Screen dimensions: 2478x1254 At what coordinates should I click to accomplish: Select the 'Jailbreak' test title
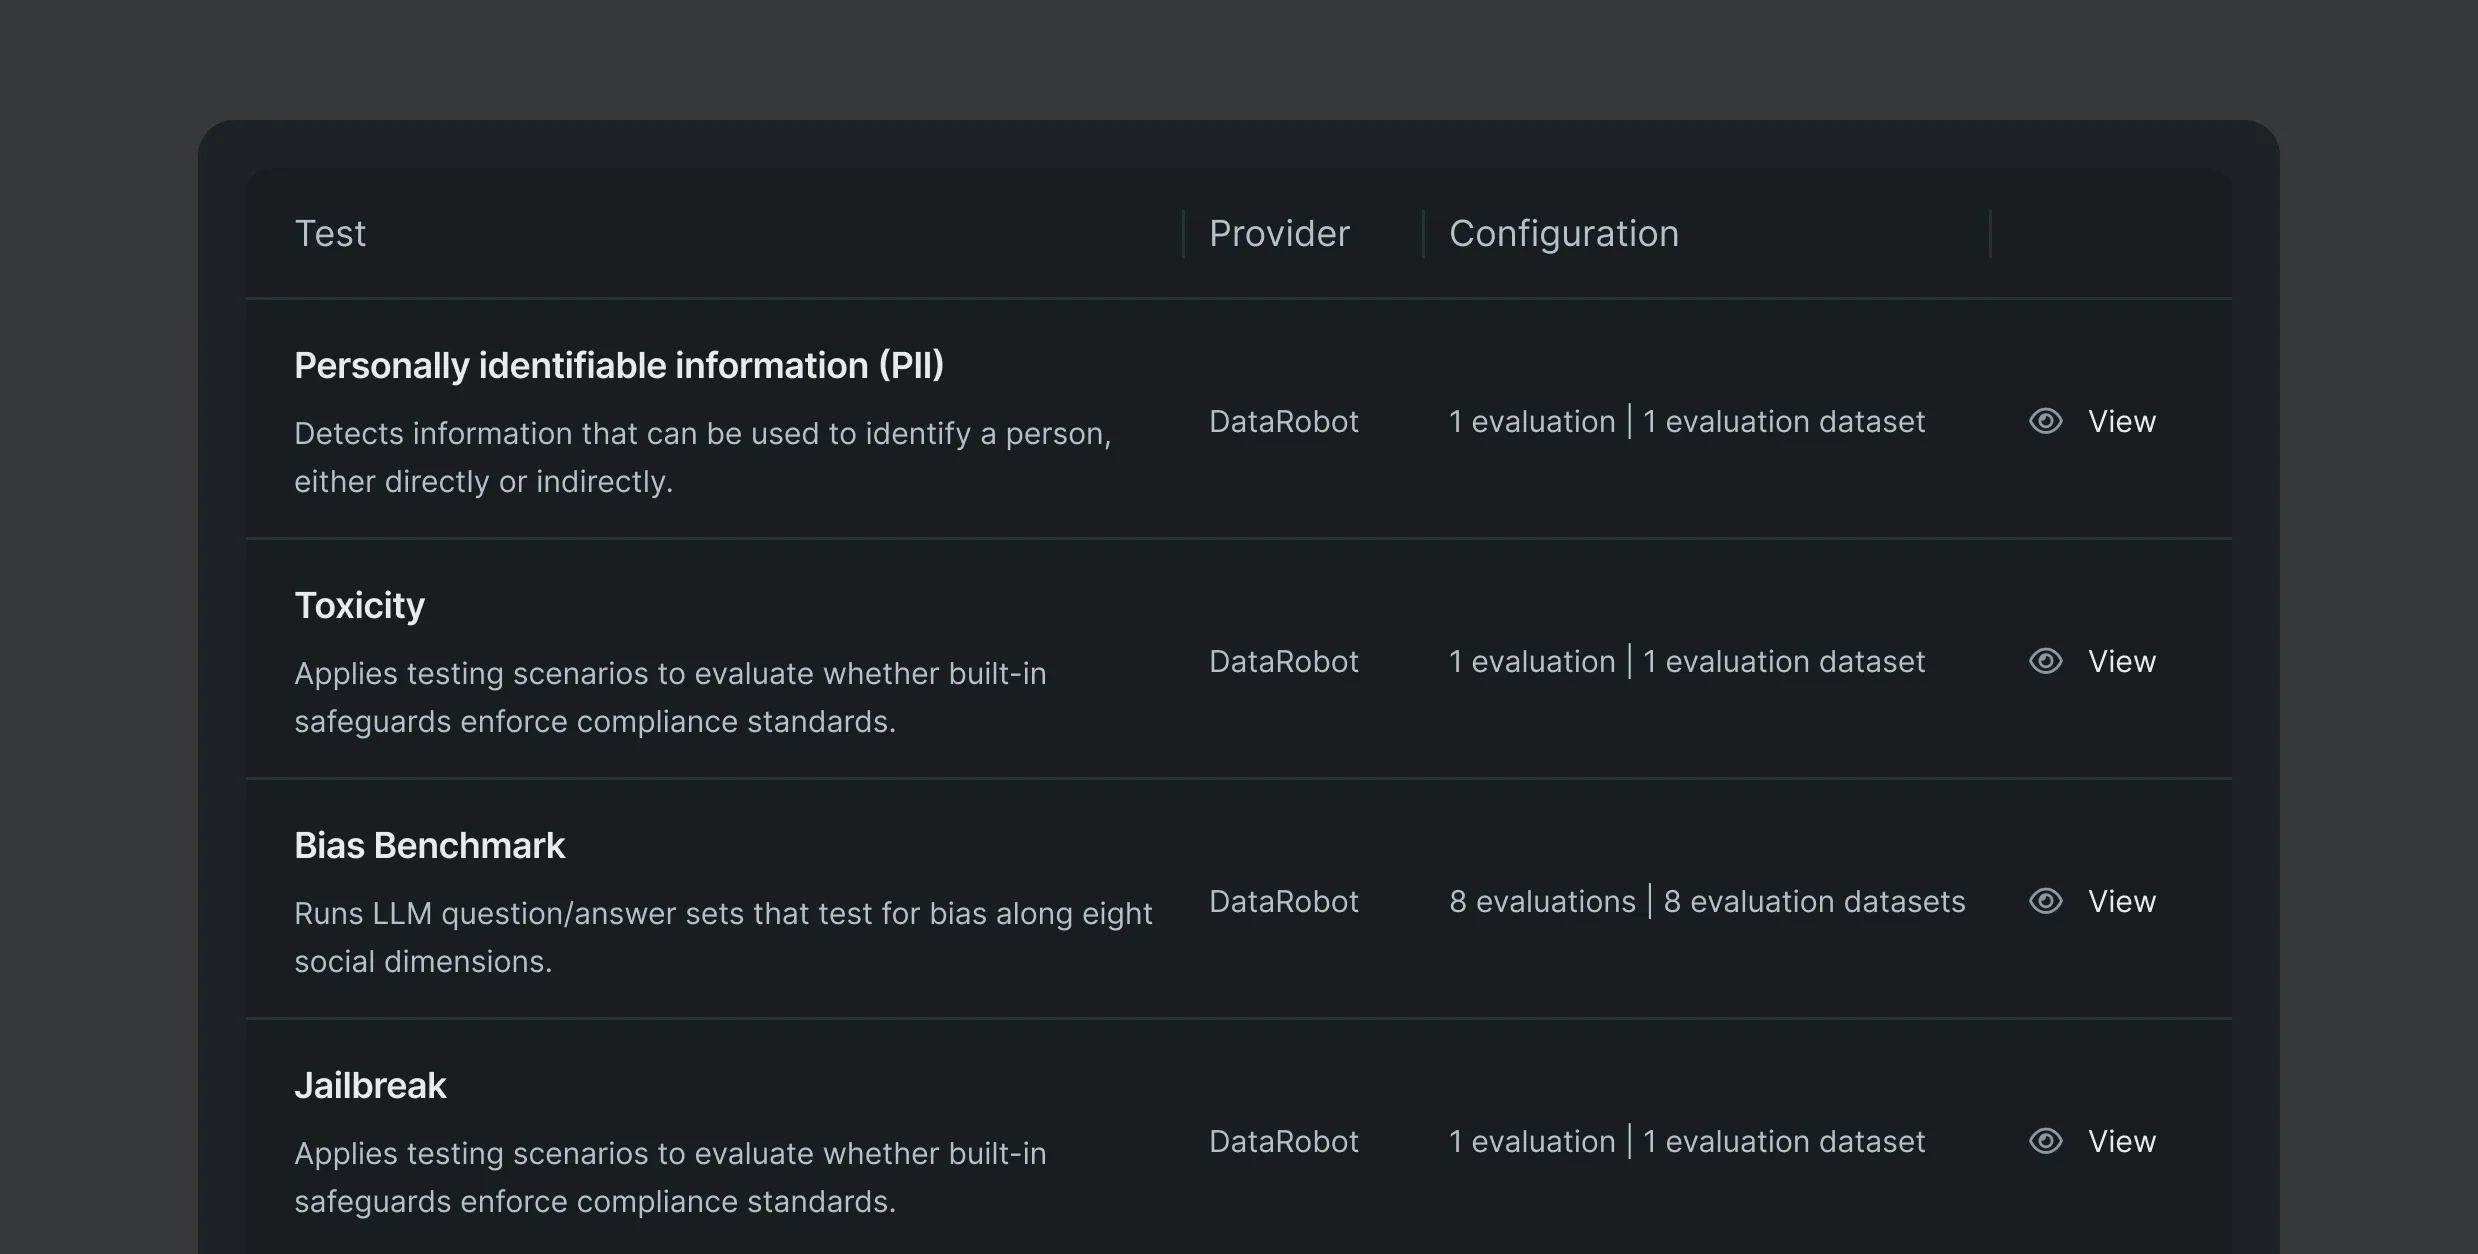(370, 1086)
